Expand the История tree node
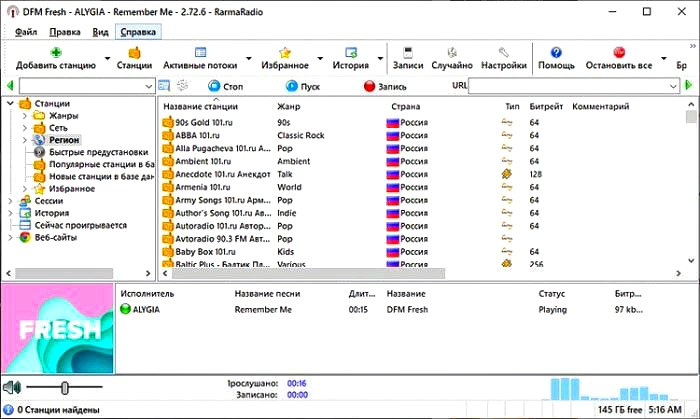The height and width of the screenshot is (419, 700). 10,213
